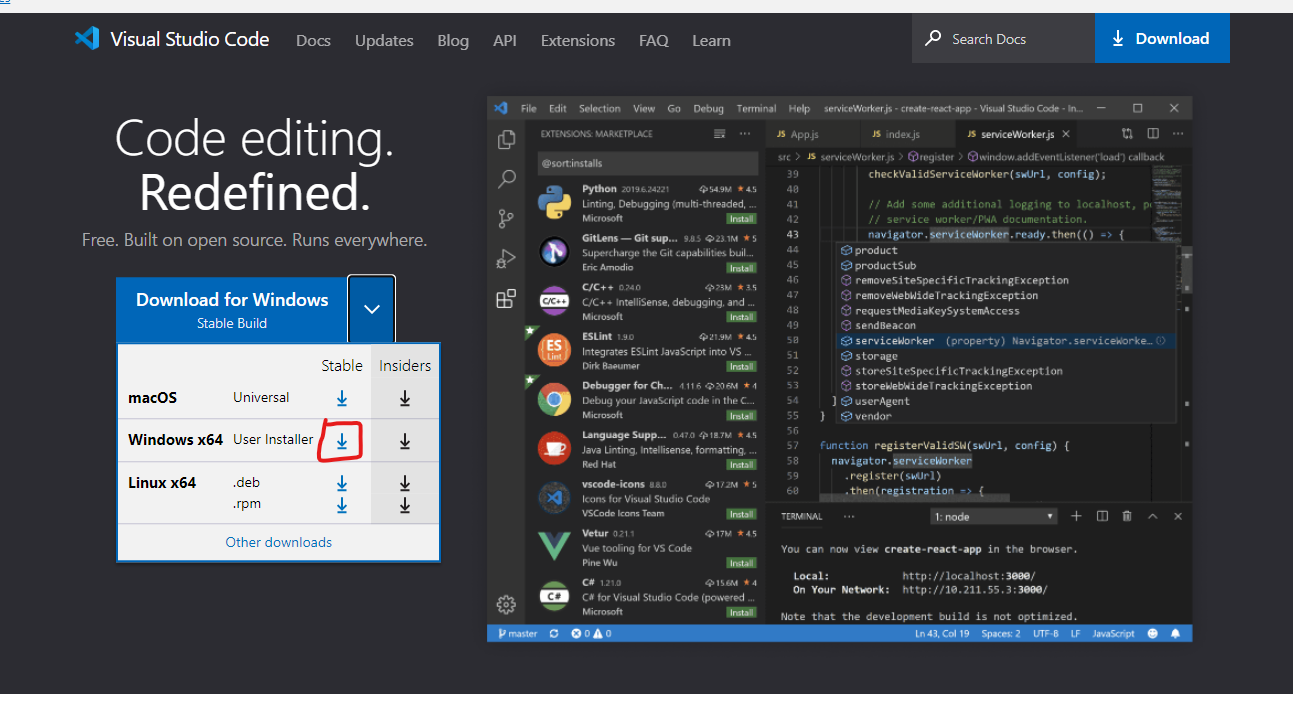1293x701 pixels.
Task: Click the top-right Download button
Action: coord(1162,39)
